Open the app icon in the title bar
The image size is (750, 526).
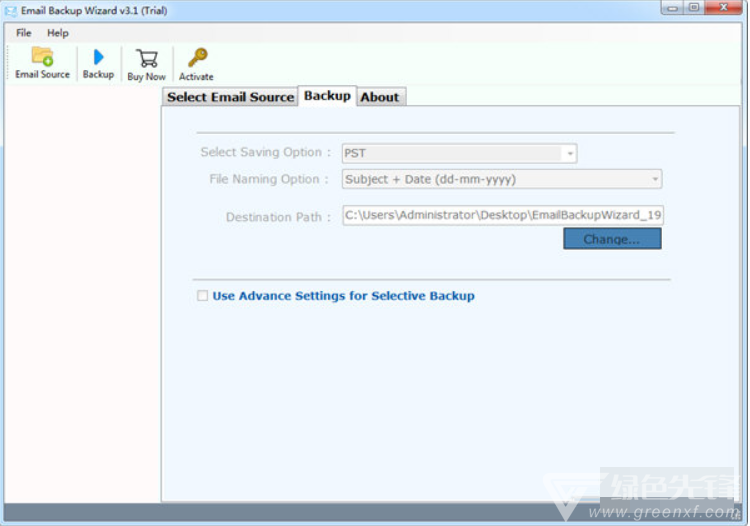click(11, 11)
